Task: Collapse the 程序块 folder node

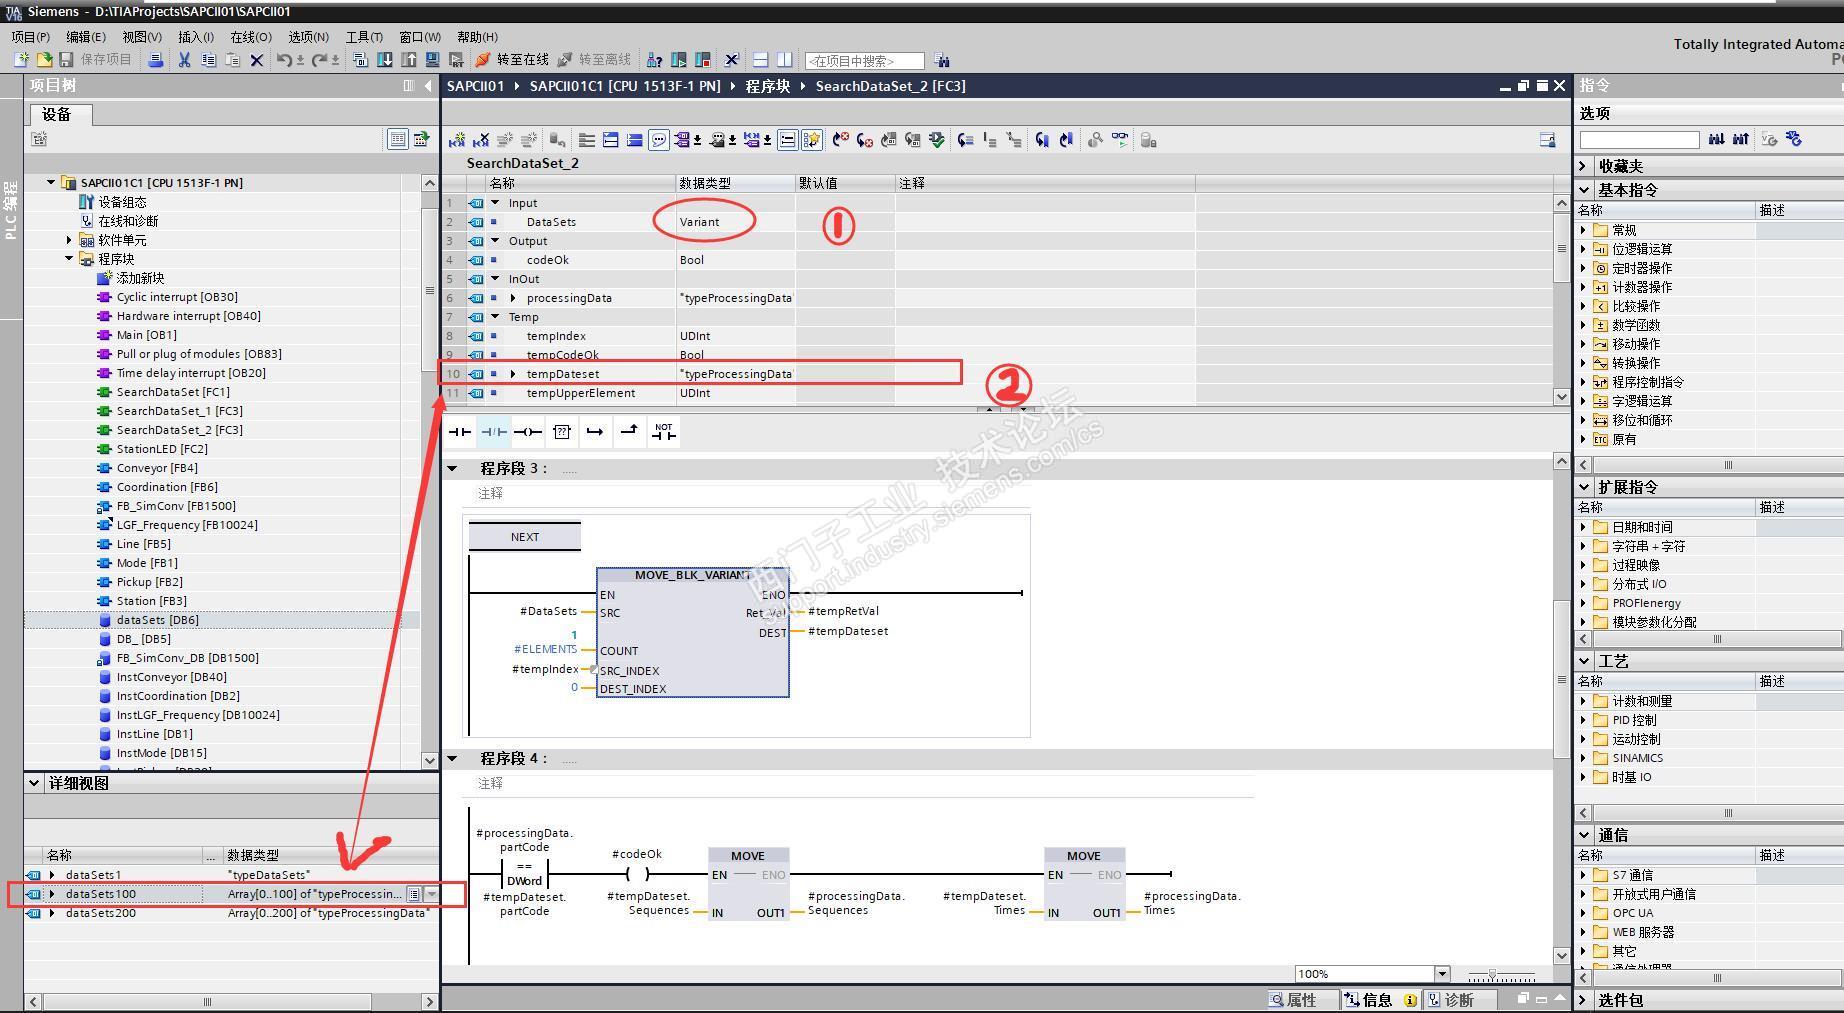Action: 69,259
